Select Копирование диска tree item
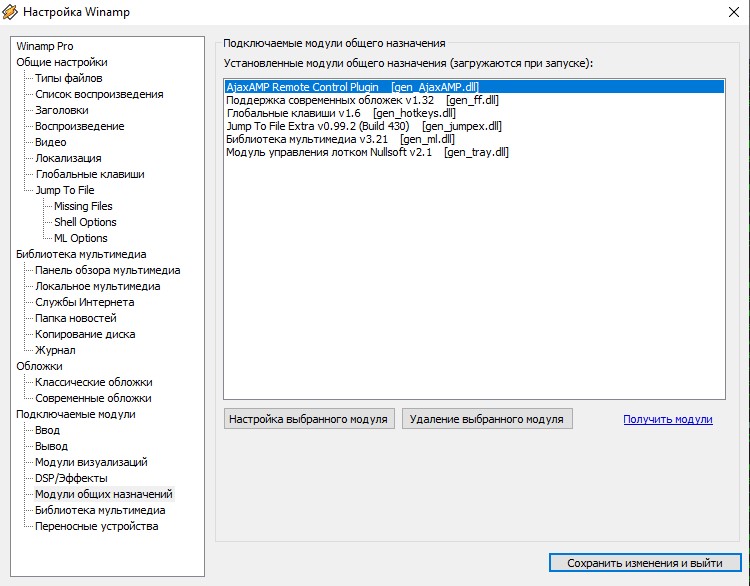This screenshot has width=750, height=586. (x=85, y=334)
